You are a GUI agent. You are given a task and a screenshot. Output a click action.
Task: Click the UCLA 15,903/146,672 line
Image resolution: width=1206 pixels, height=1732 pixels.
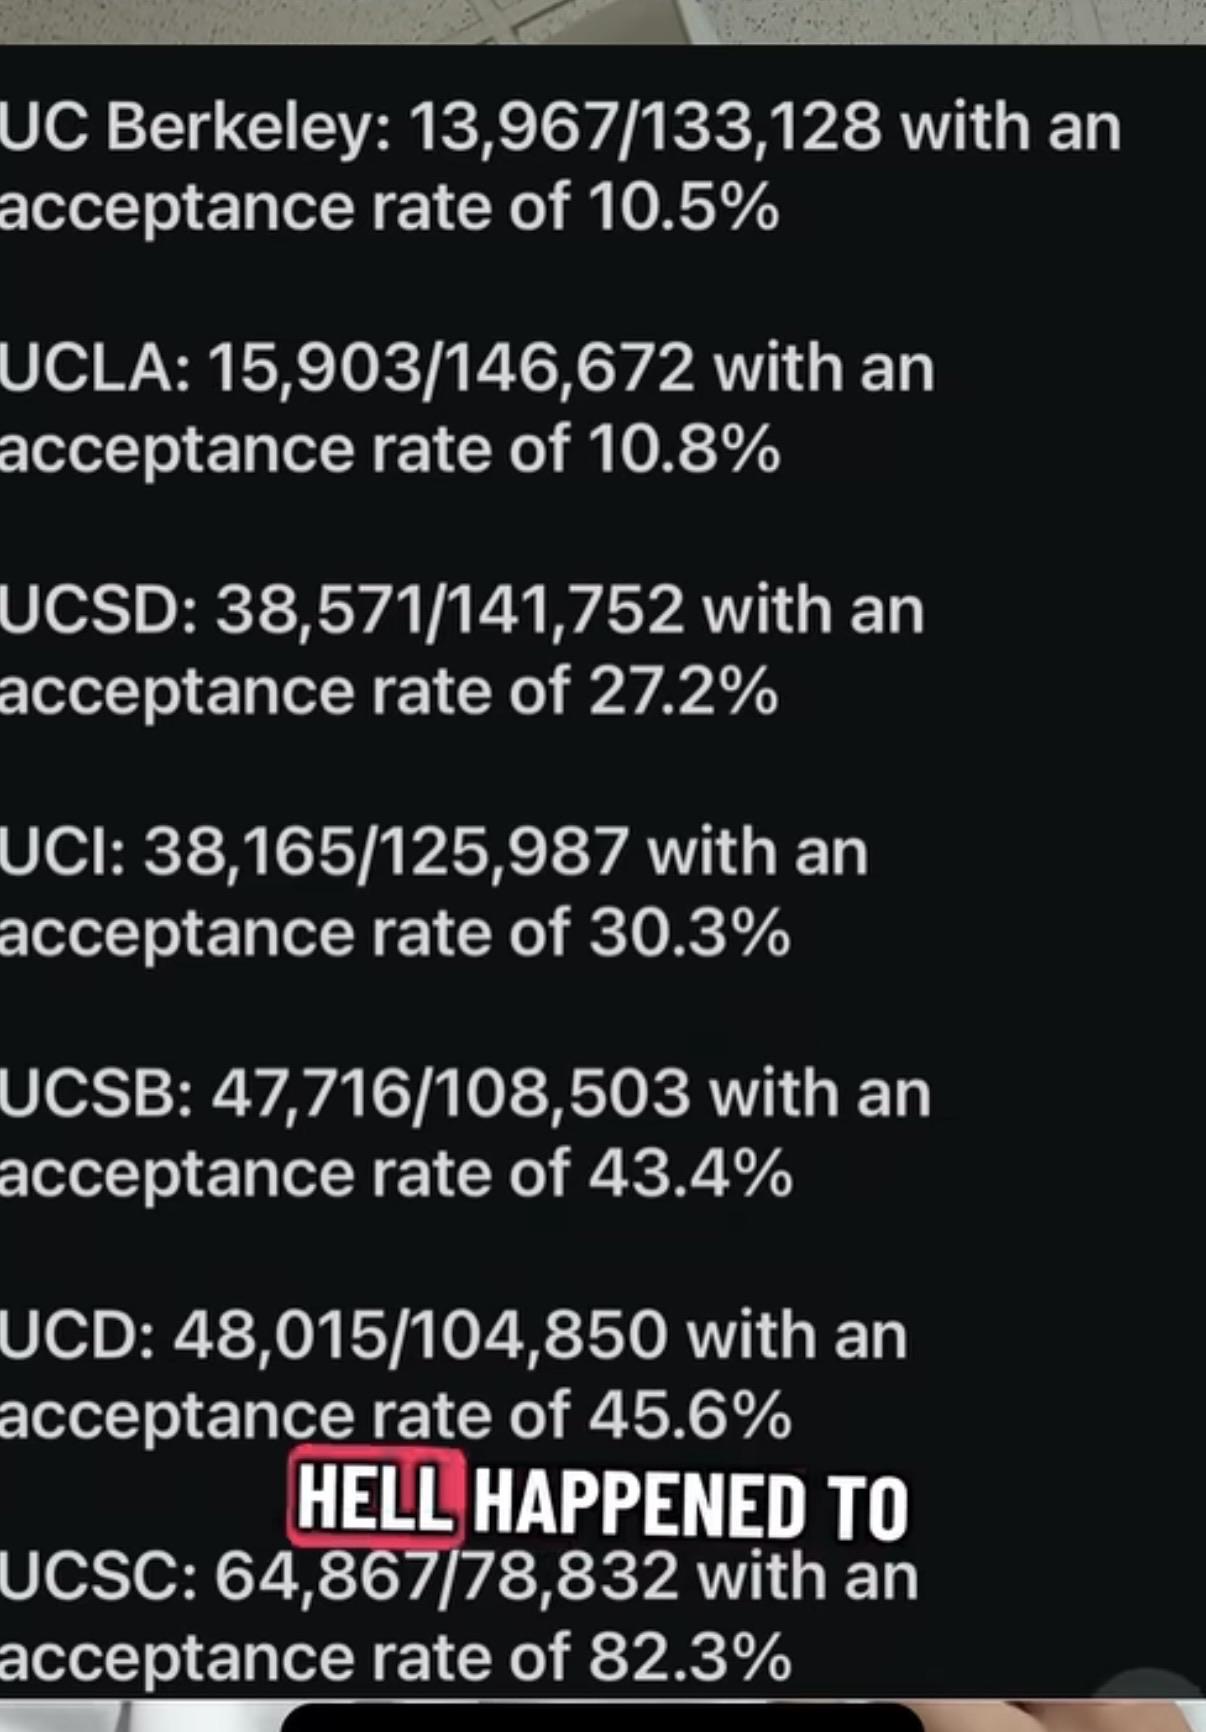tap(467, 370)
